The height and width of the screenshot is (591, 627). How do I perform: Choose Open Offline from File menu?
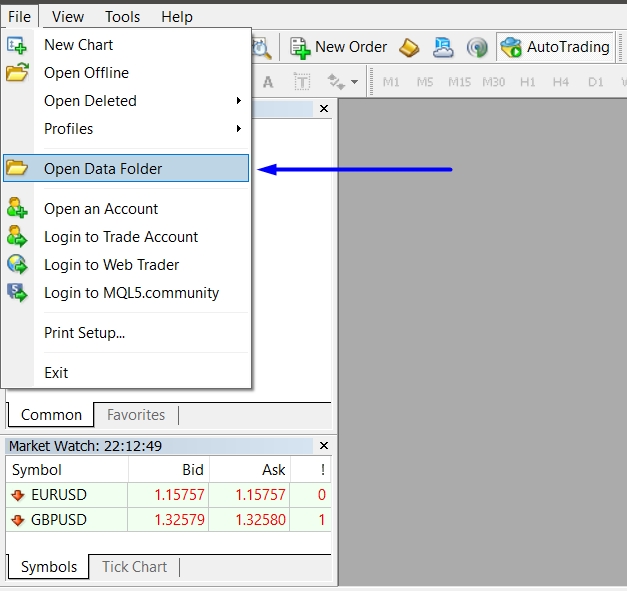126,73
